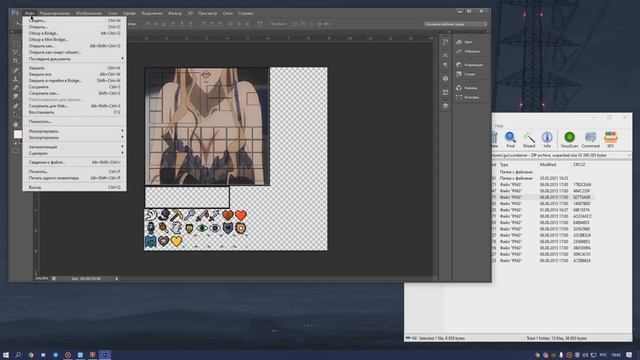
Task: Open the Коррекция (Adjustments) panel icon
Action: tap(459, 64)
